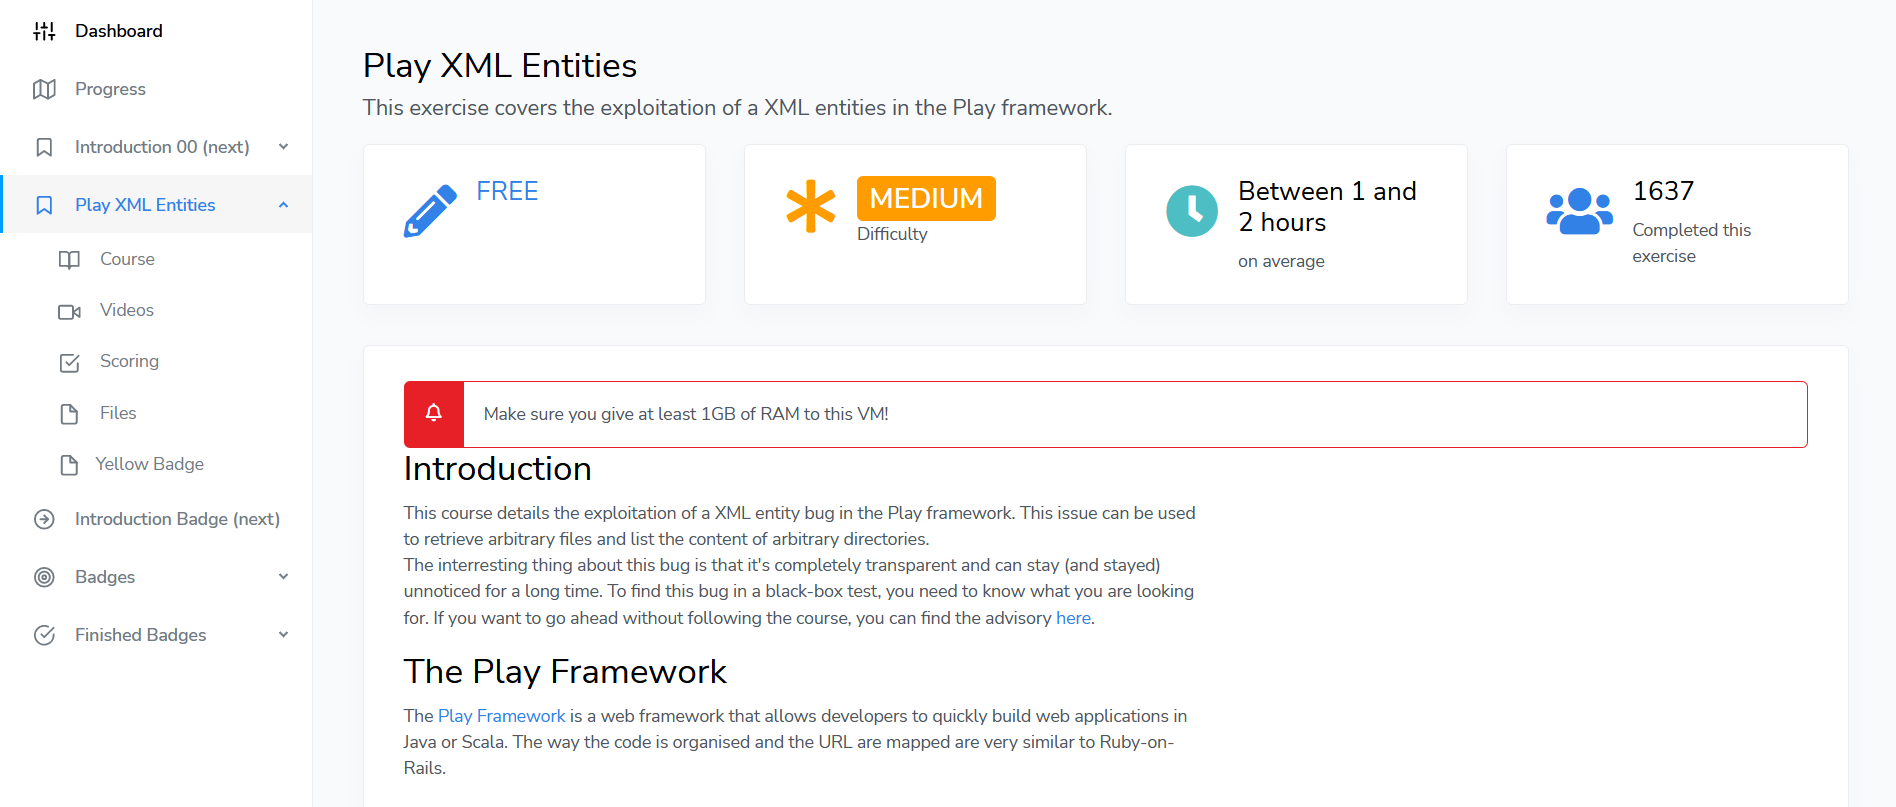This screenshot has height=807, width=1896.
Task: Open the Yellow Badge menu item
Action: coord(149,464)
